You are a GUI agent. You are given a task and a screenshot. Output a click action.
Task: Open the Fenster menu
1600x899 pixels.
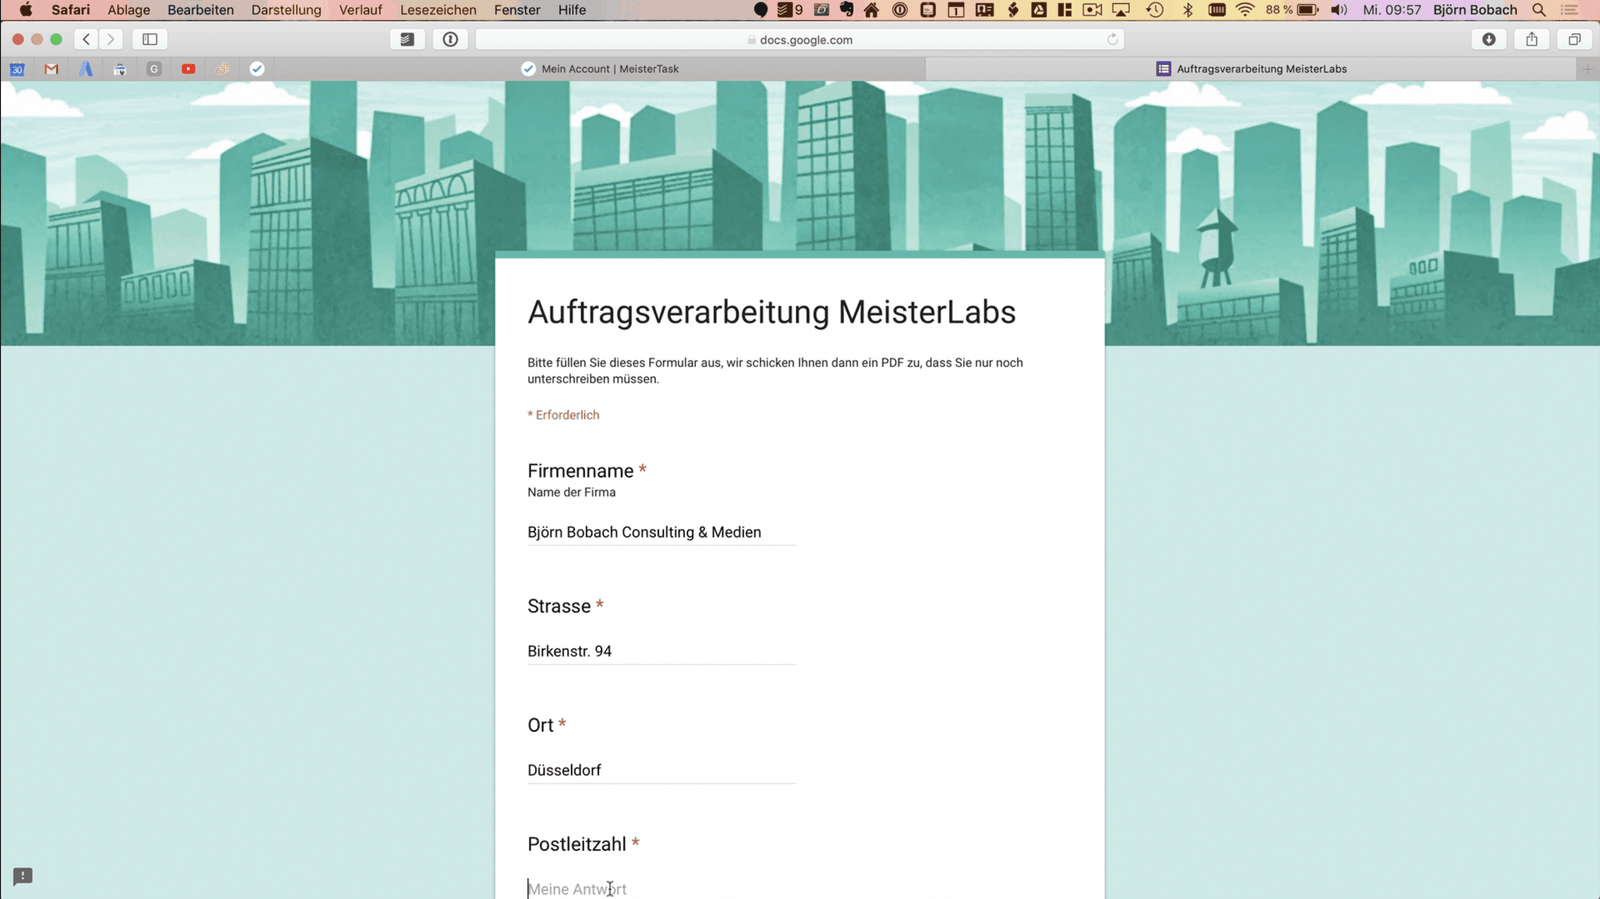click(517, 10)
